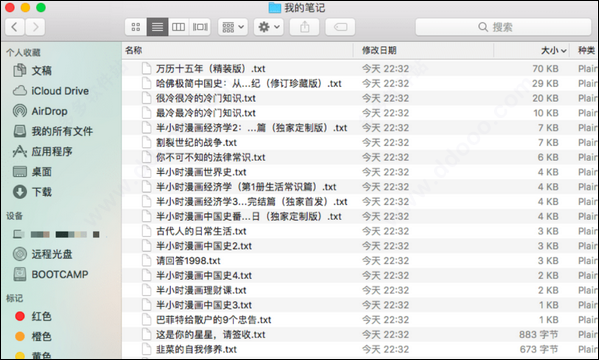Click the 883 字节 size cell
The width and height of the screenshot is (599, 360).
tap(538, 335)
